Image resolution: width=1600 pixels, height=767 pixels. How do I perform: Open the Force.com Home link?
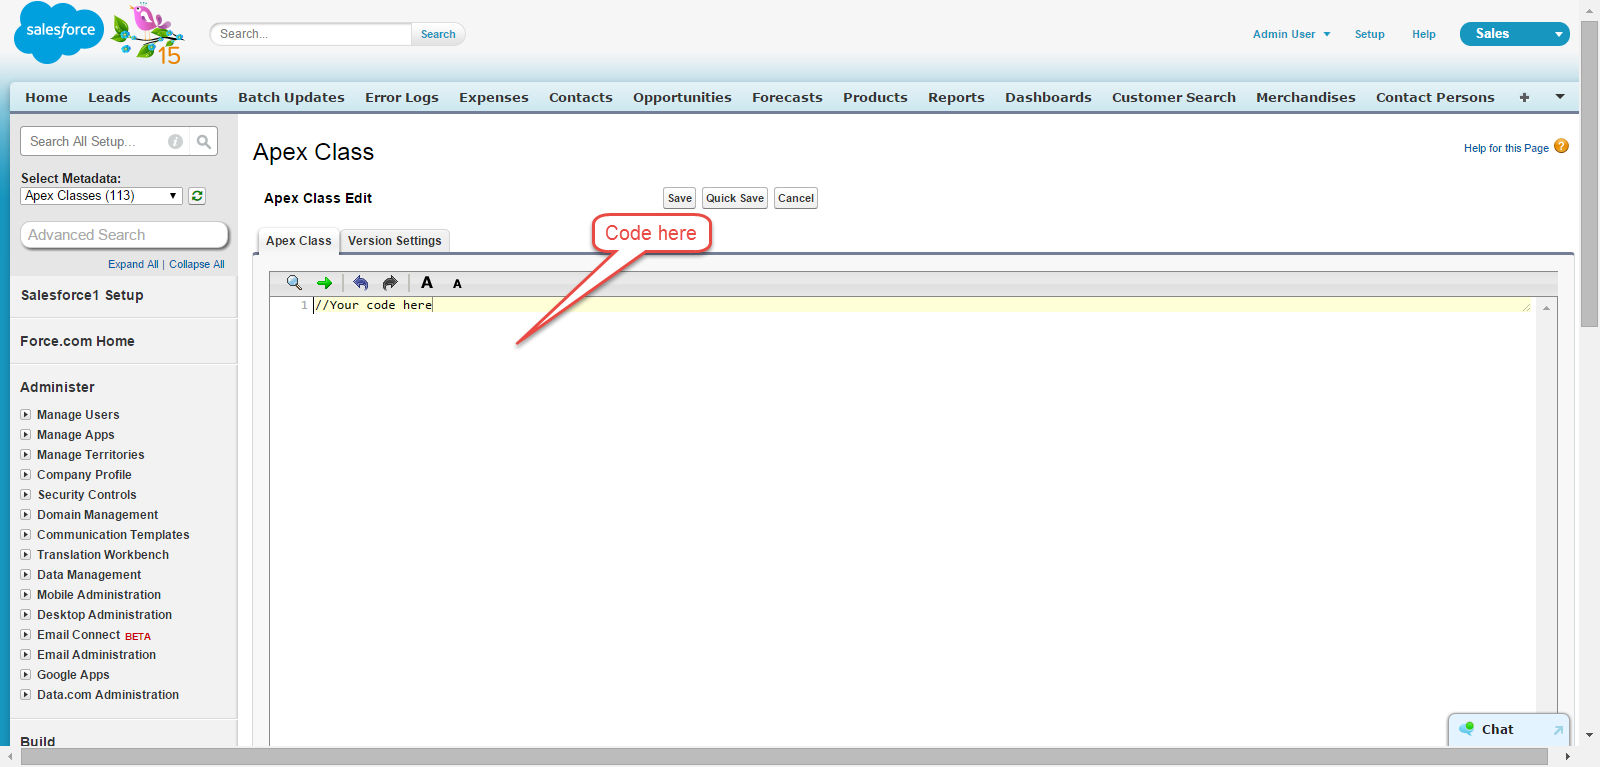(x=77, y=341)
